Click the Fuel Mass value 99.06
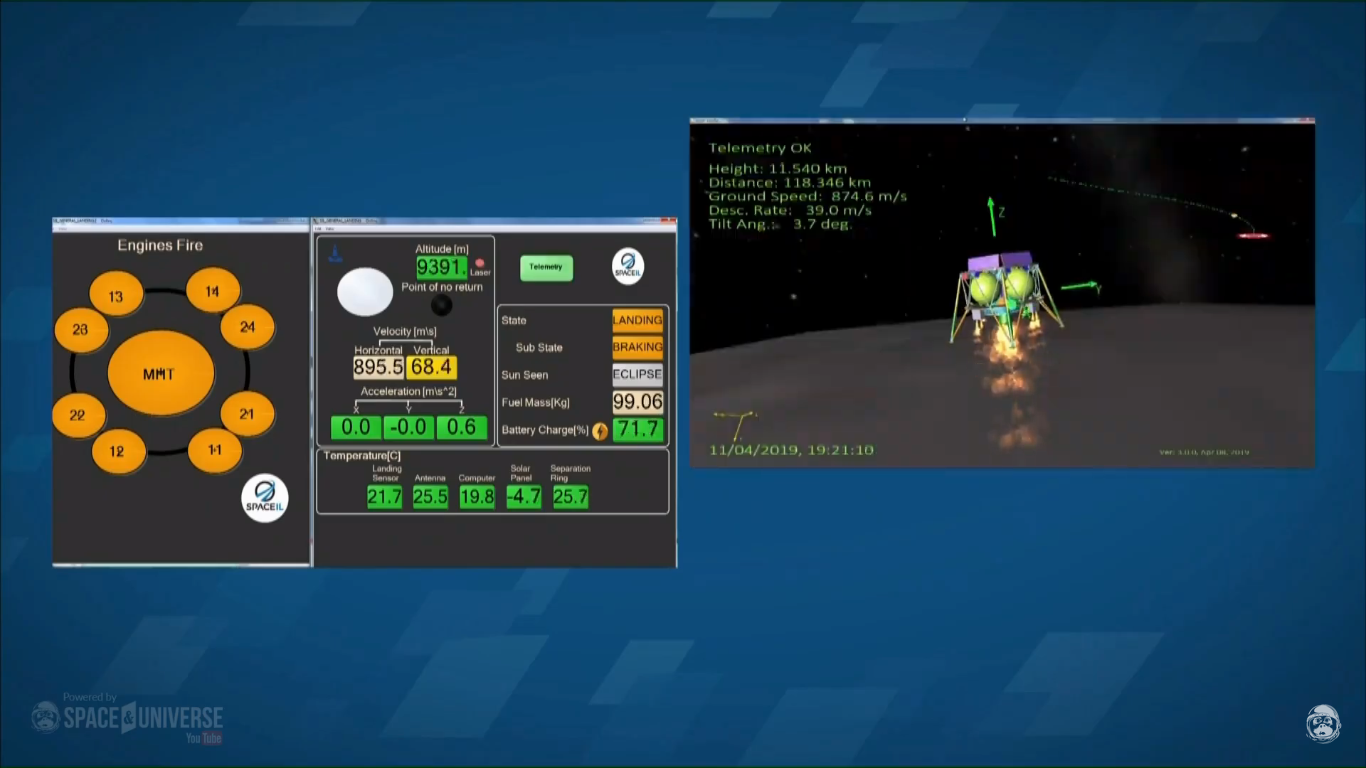The height and width of the screenshot is (768, 1366). (x=638, y=402)
